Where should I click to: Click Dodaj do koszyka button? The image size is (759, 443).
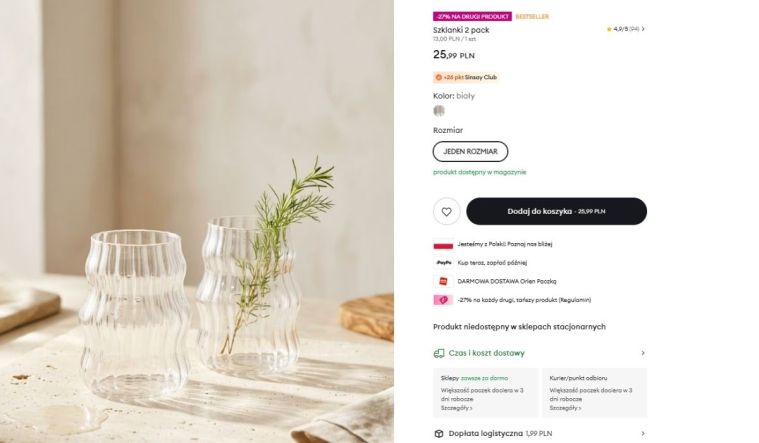(556, 211)
